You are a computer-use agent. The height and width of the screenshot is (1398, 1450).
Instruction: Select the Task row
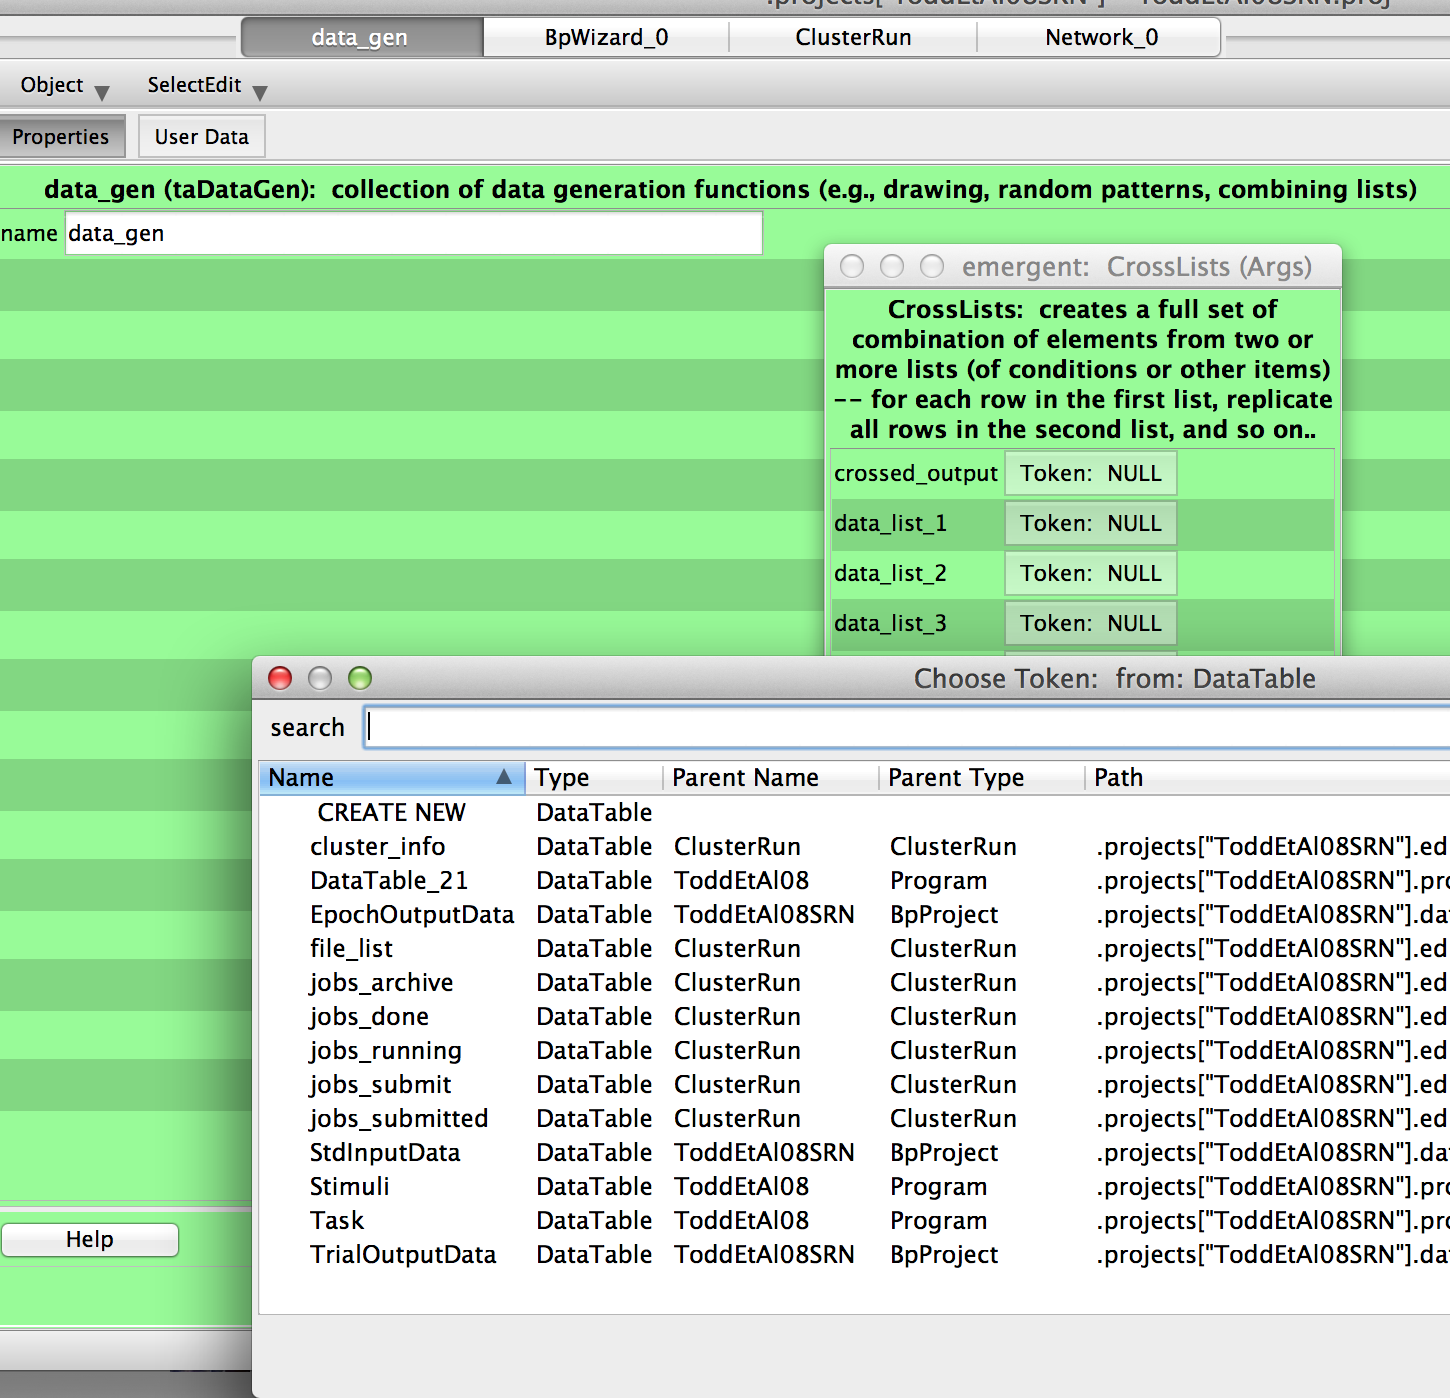point(855,1220)
